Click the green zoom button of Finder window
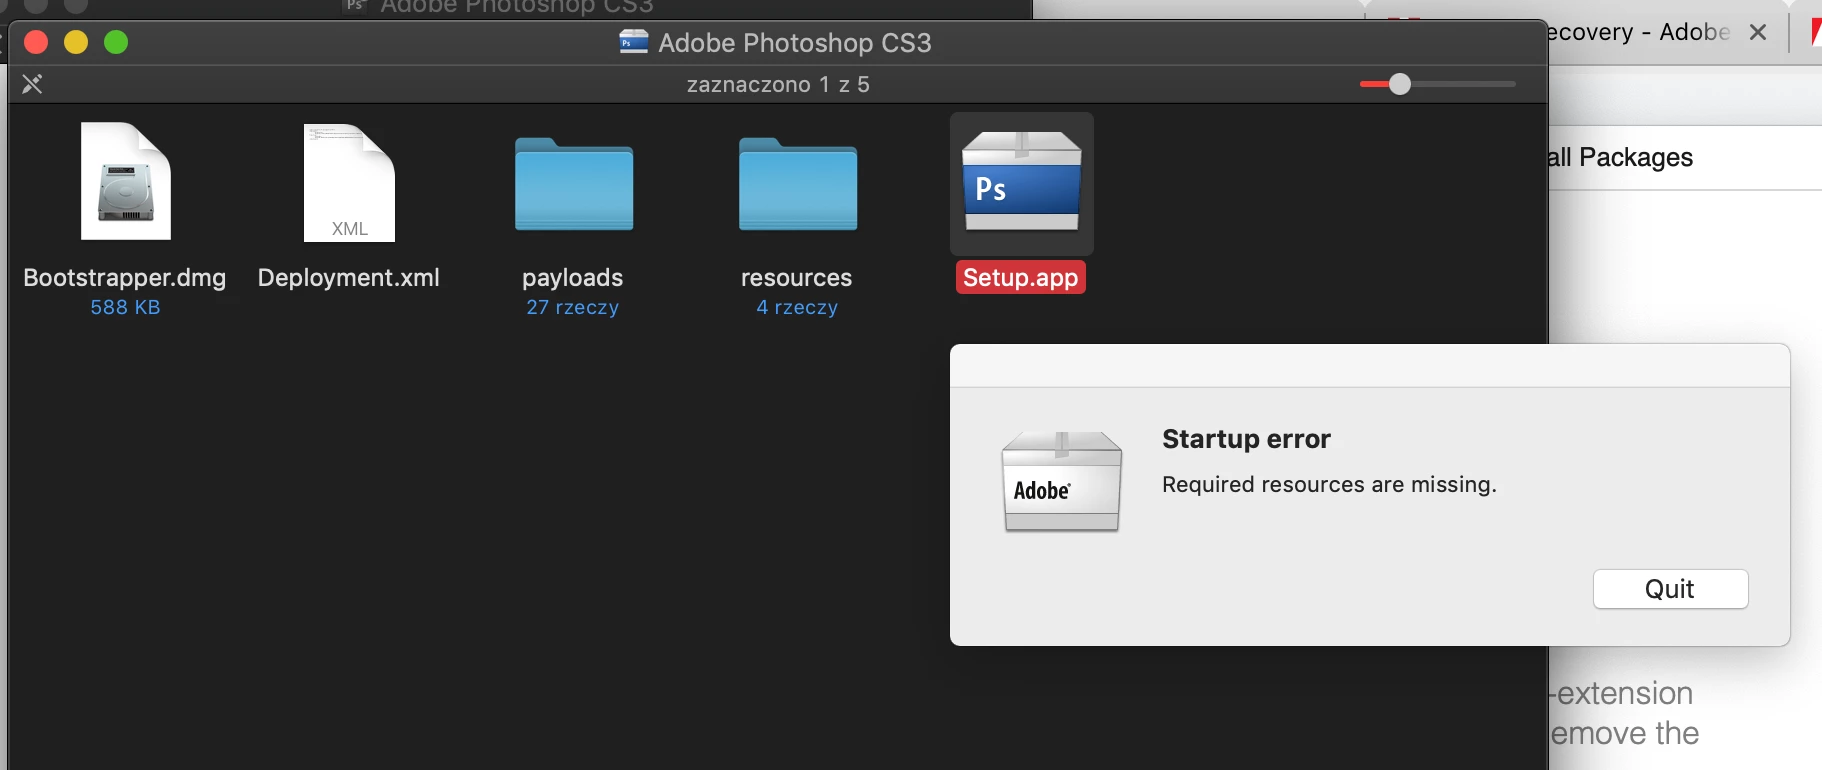 116,42
